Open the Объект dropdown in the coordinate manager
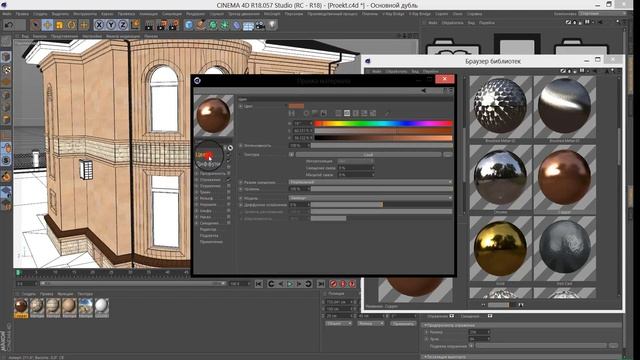The image size is (640, 360). [338, 324]
